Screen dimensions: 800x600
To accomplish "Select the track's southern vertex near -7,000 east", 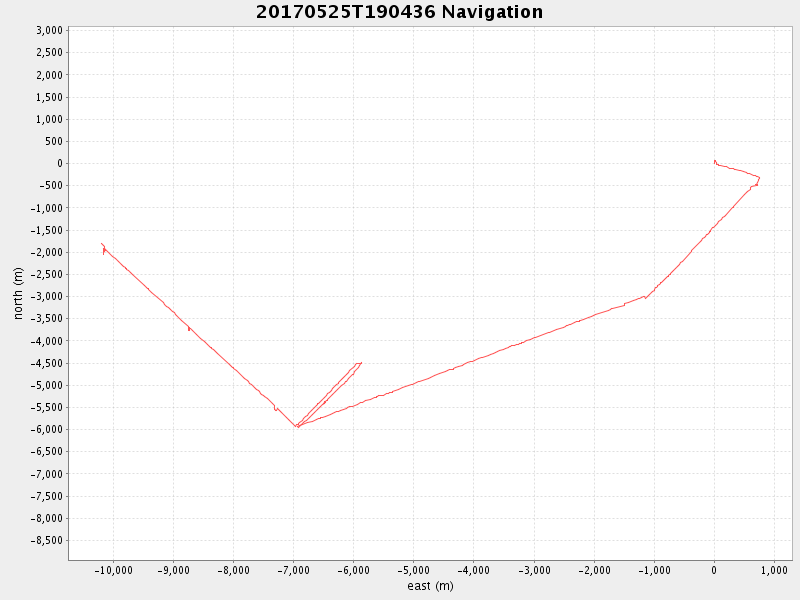I will (297, 427).
